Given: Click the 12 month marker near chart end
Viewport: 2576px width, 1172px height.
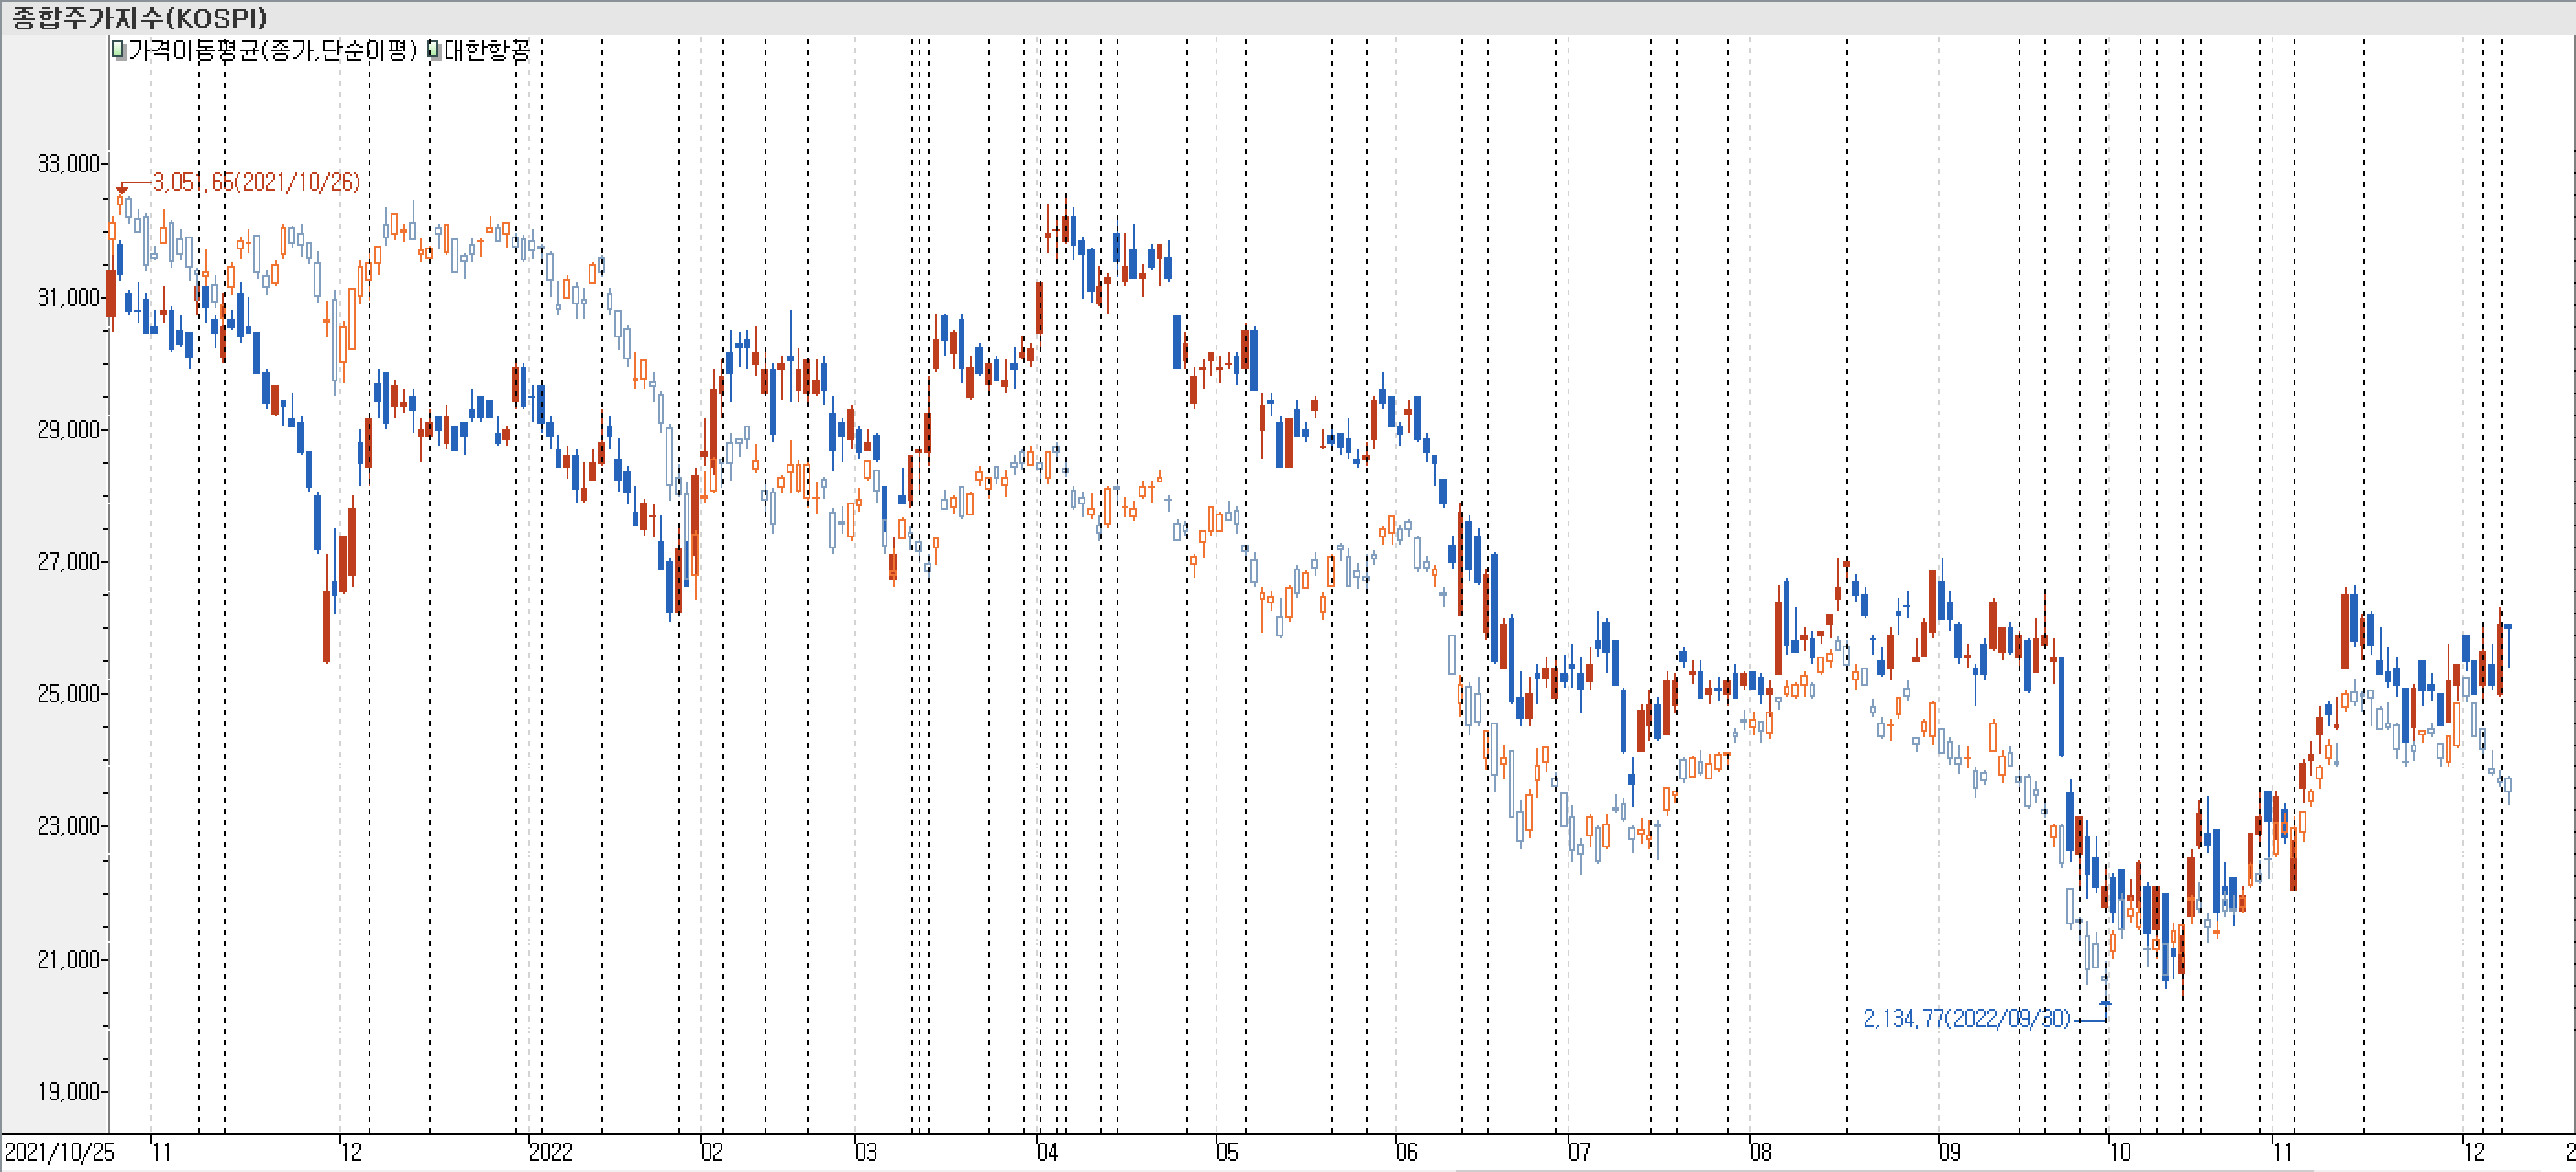Looking at the screenshot, I should coord(2474,1152).
